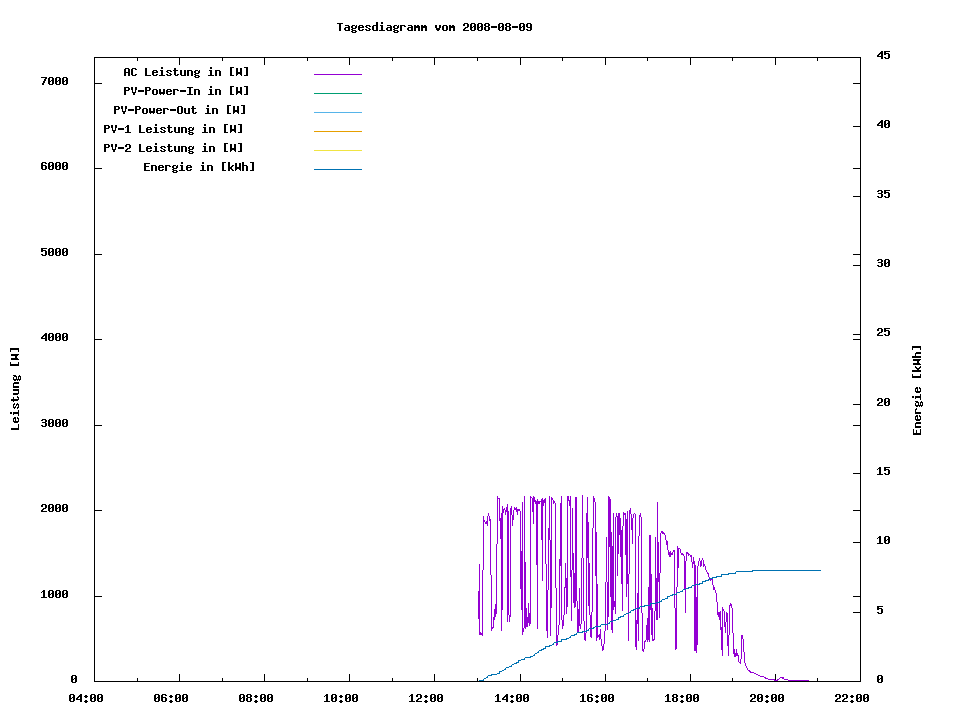The height and width of the screenshot is (720, 960).
Task: Select the AC Leistung legend label
Action: click(186, 72)
